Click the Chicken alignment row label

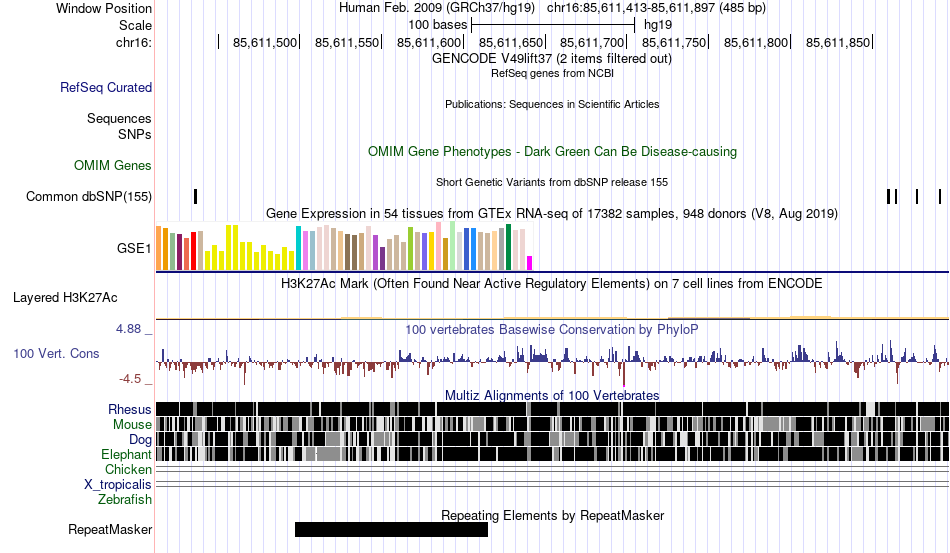(128, 469)
